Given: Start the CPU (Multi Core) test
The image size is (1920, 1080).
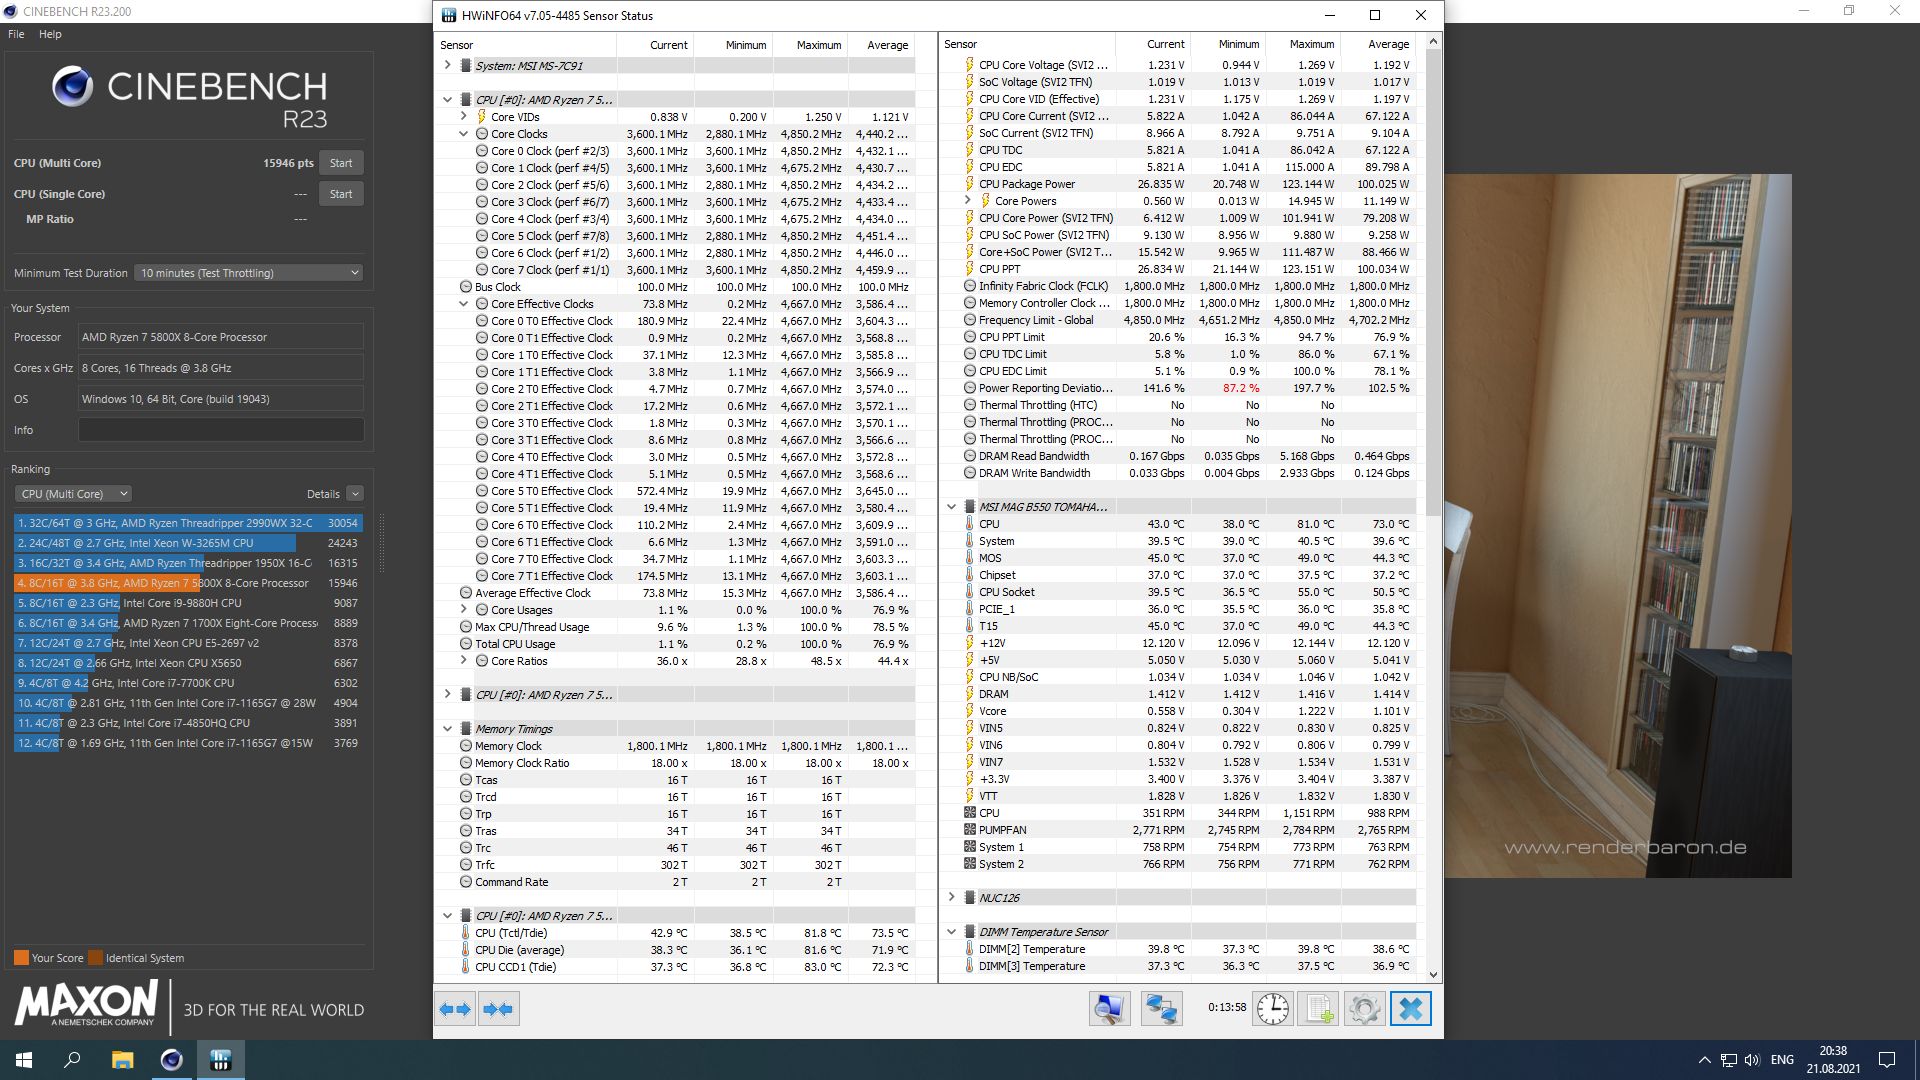Looking at the screenshot, I should (x=341, y=163).
